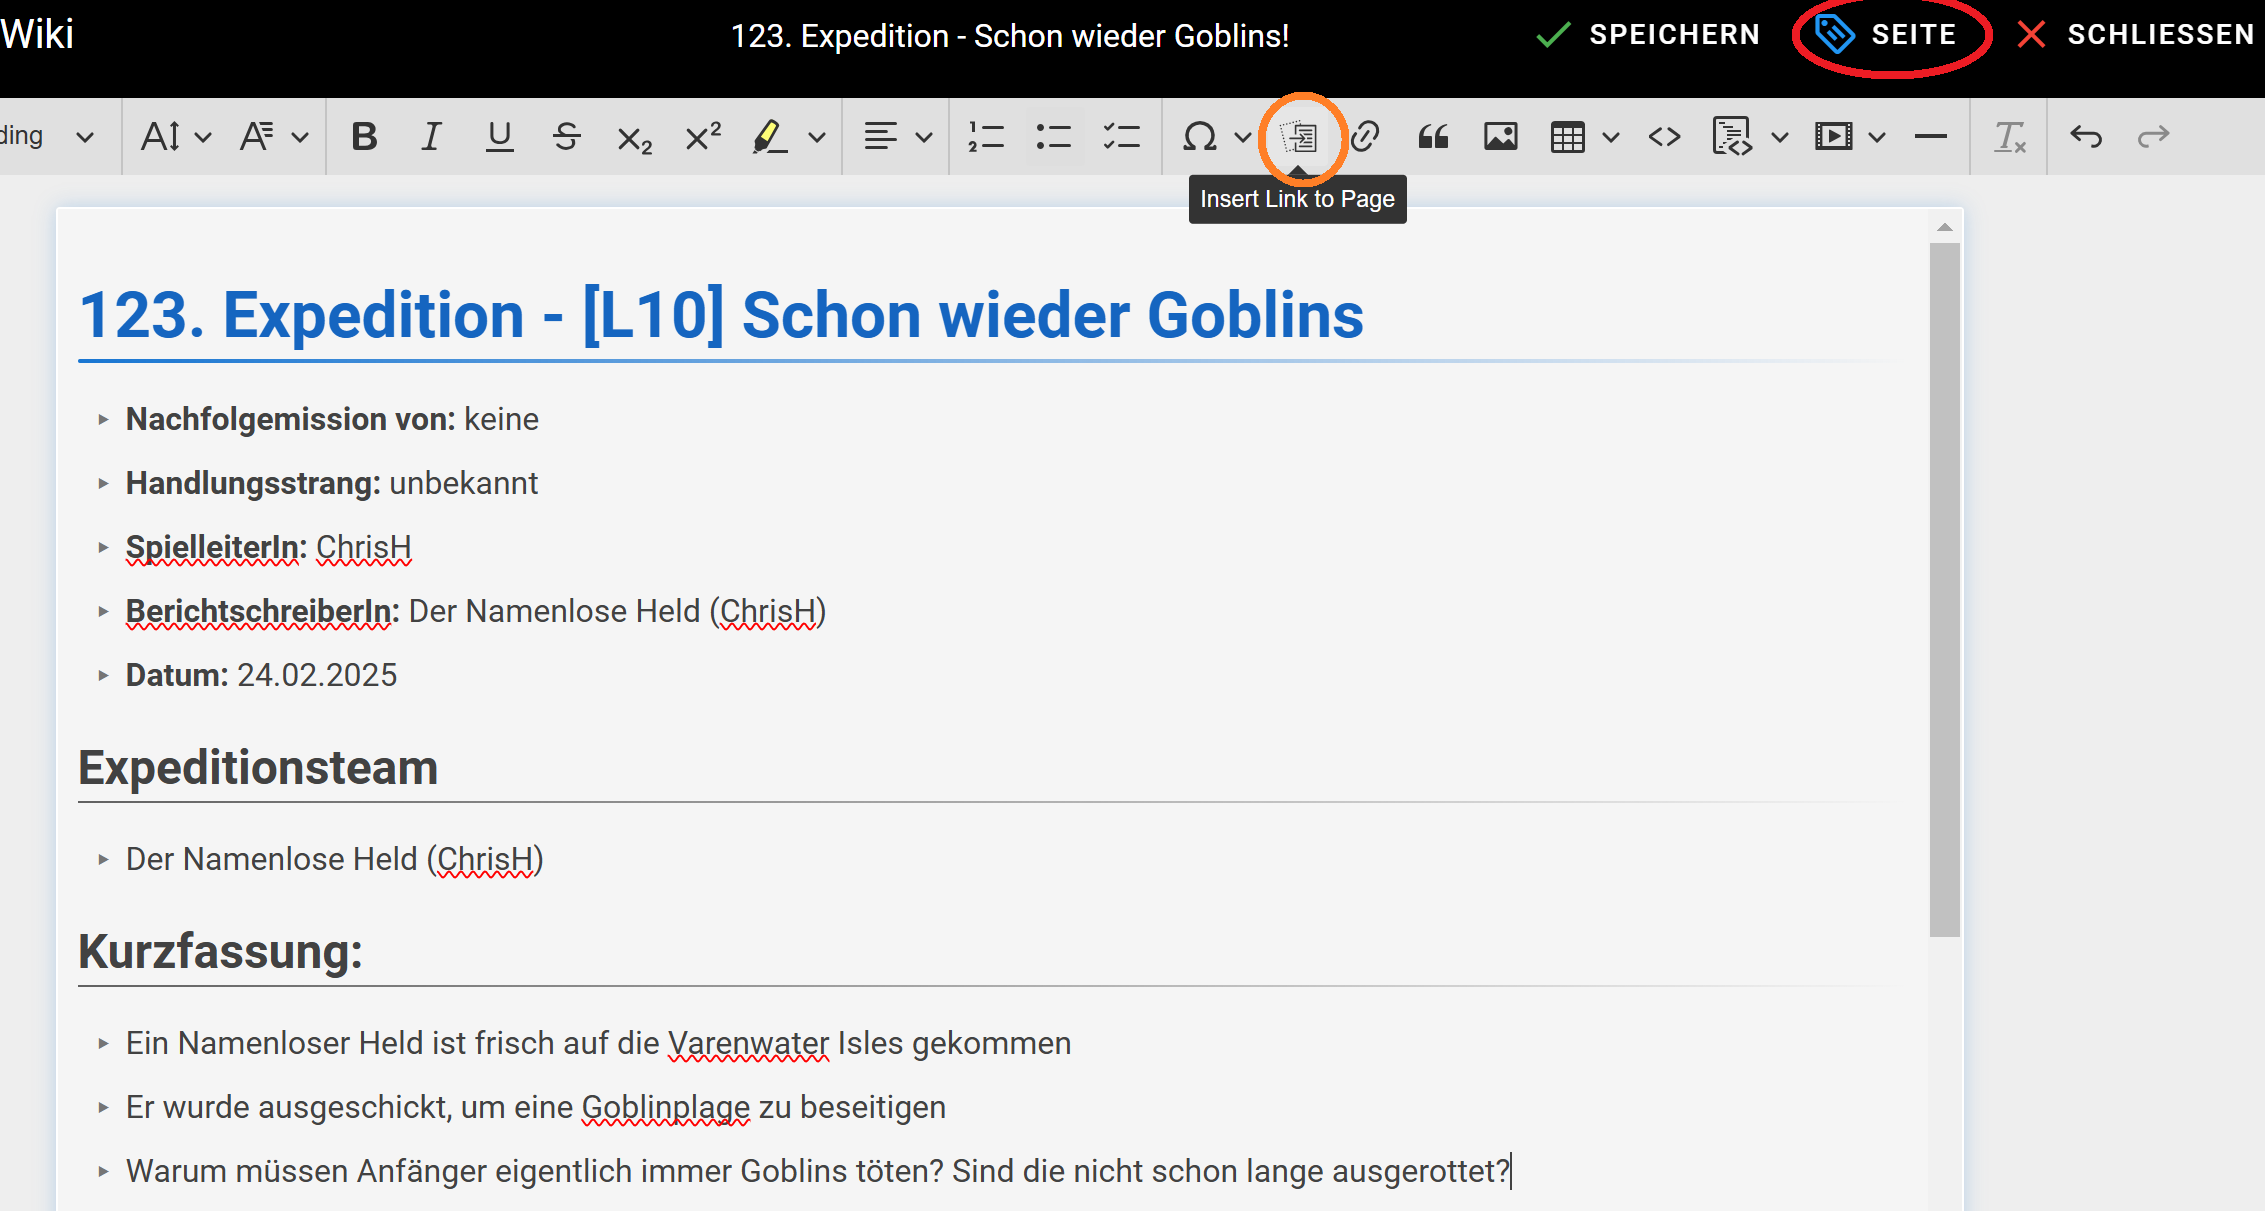Toggle bold formatting

pyautogui.click(x=364, y=137)
